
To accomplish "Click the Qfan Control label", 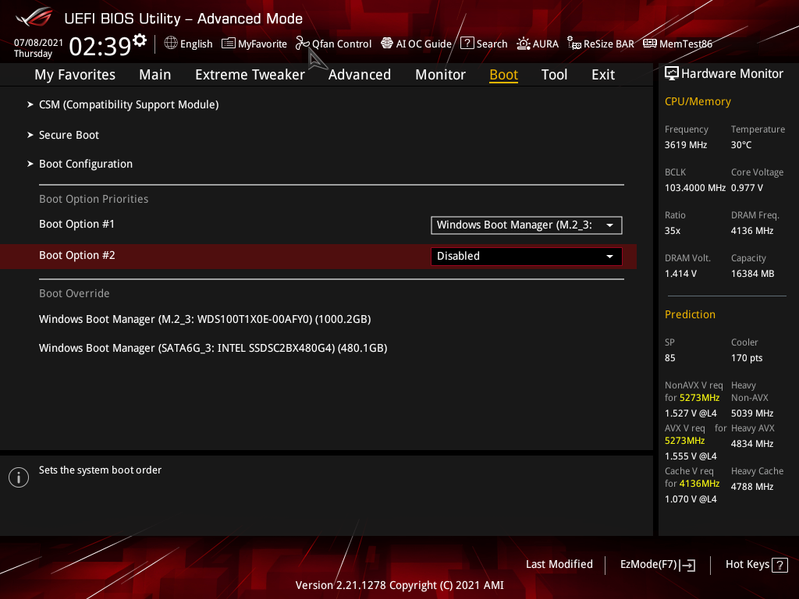I will click(x=341, y=44).
